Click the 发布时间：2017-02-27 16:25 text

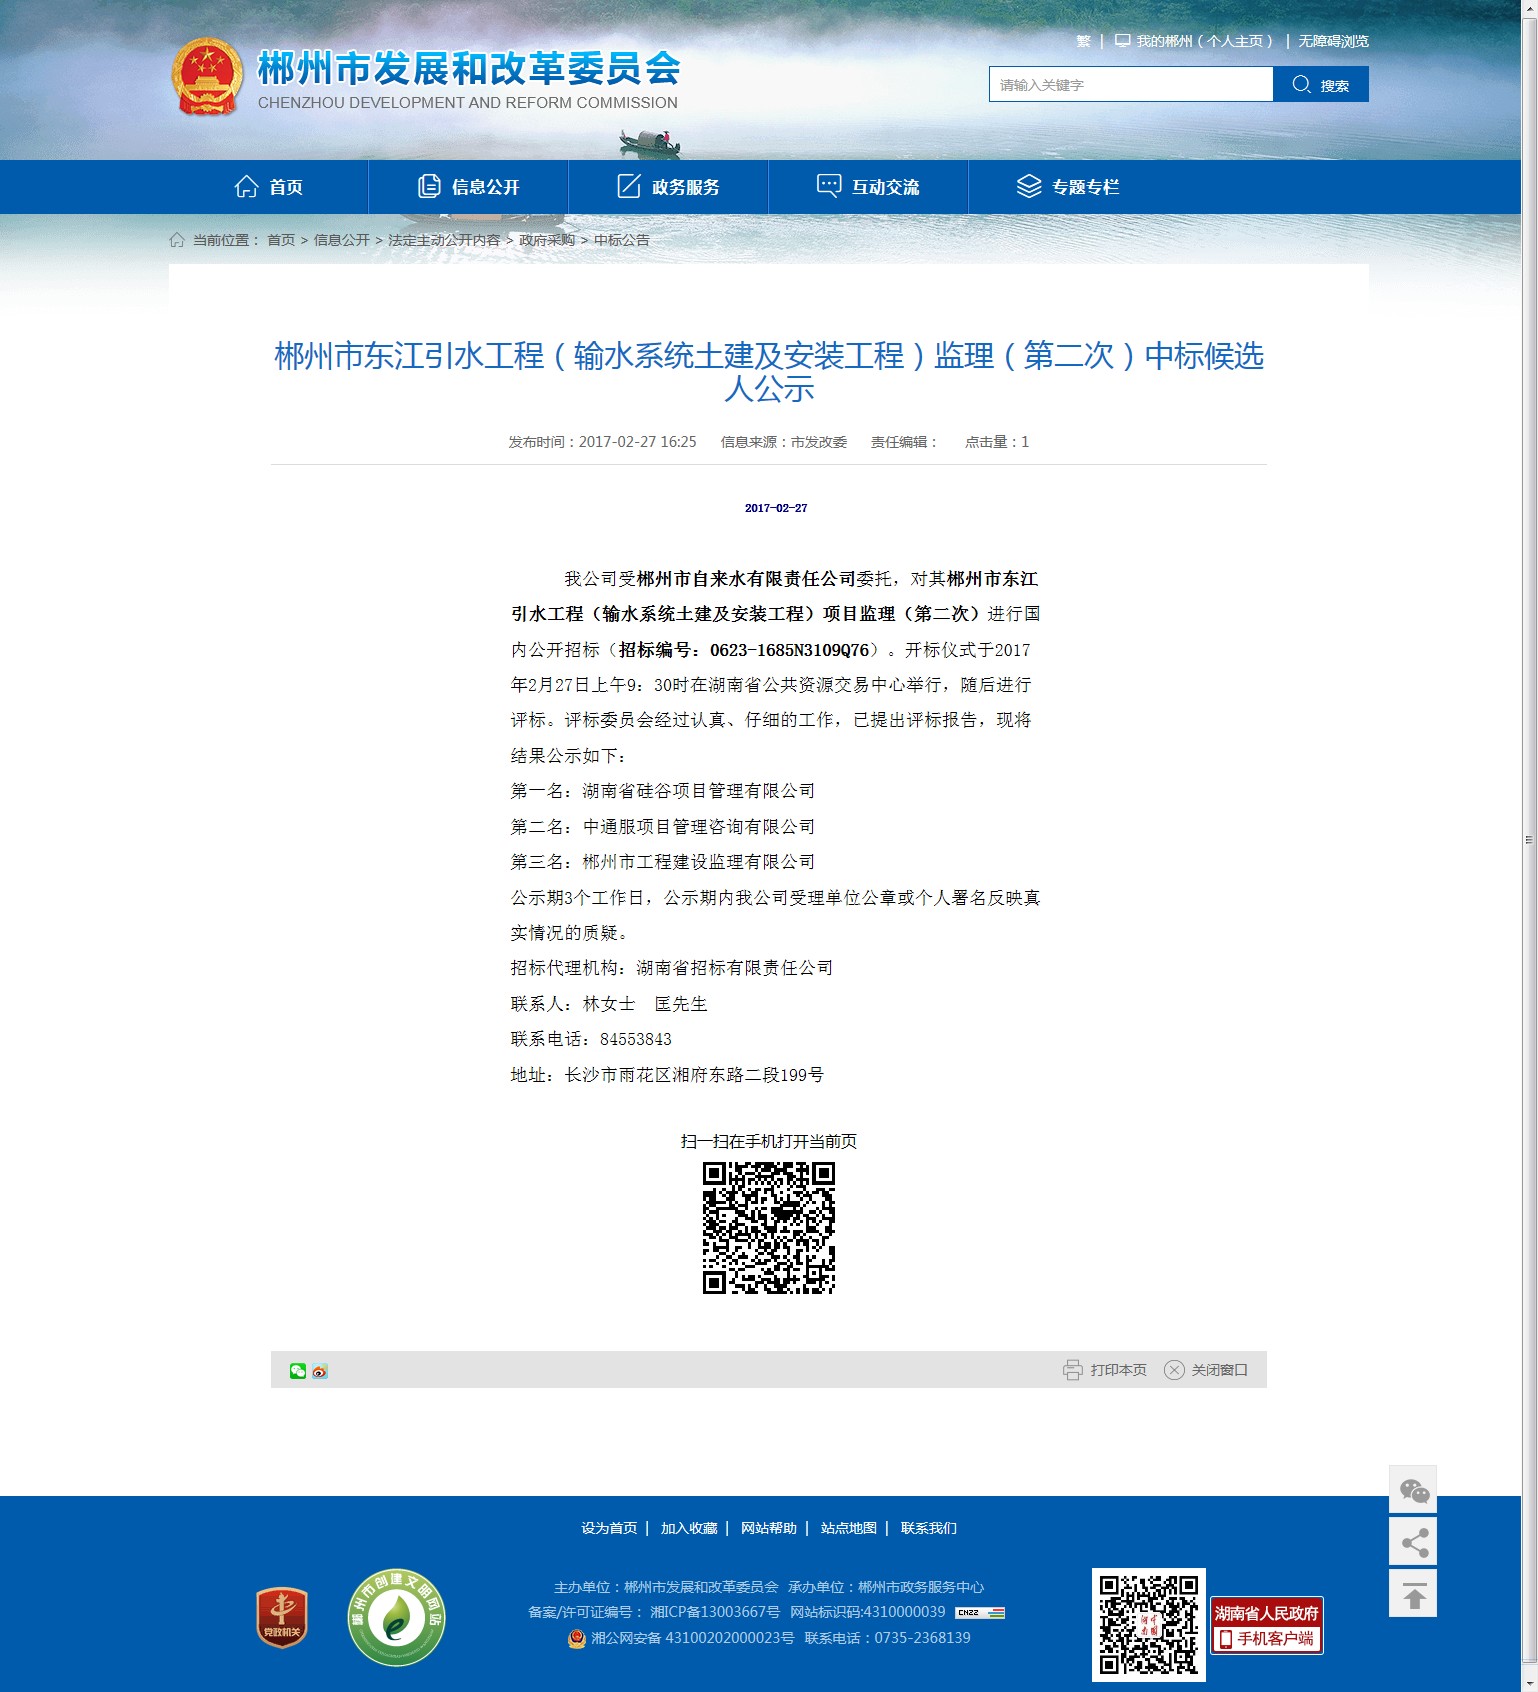pos(602,442)
